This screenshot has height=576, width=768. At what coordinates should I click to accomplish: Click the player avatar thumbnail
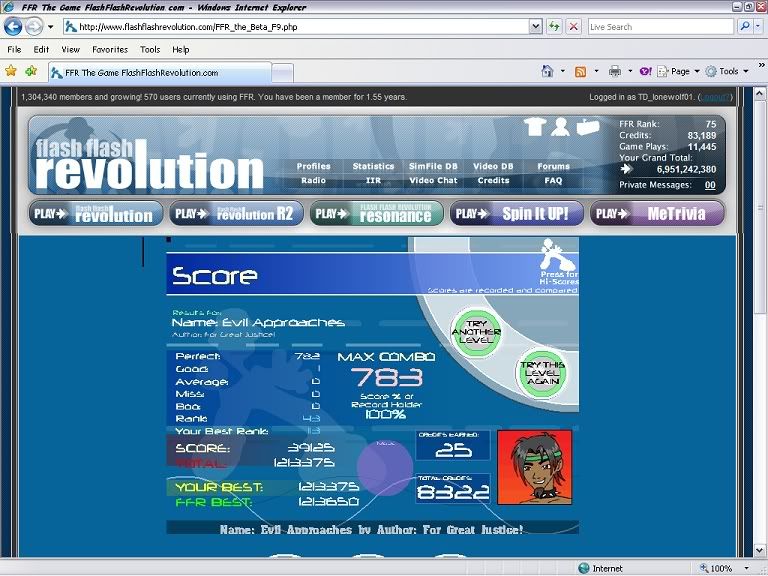pyautogui.click(x=534, y=467)
